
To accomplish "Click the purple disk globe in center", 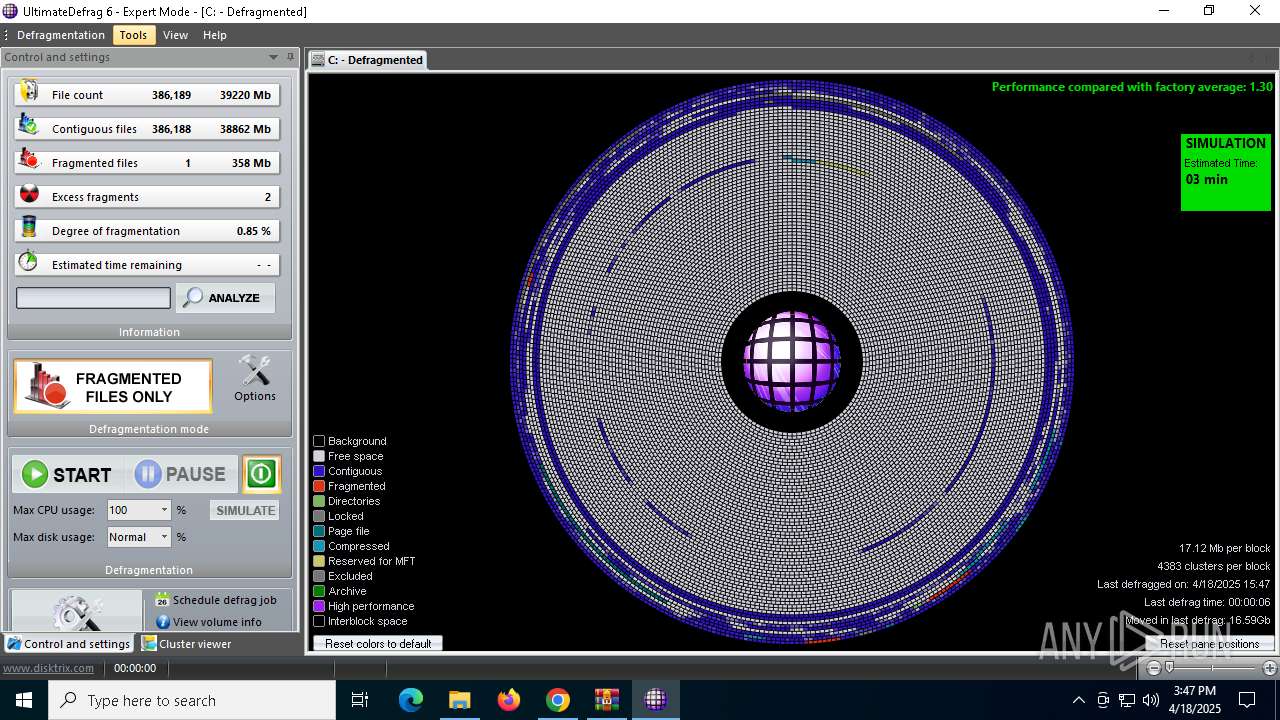I will [x=791, y=361].
